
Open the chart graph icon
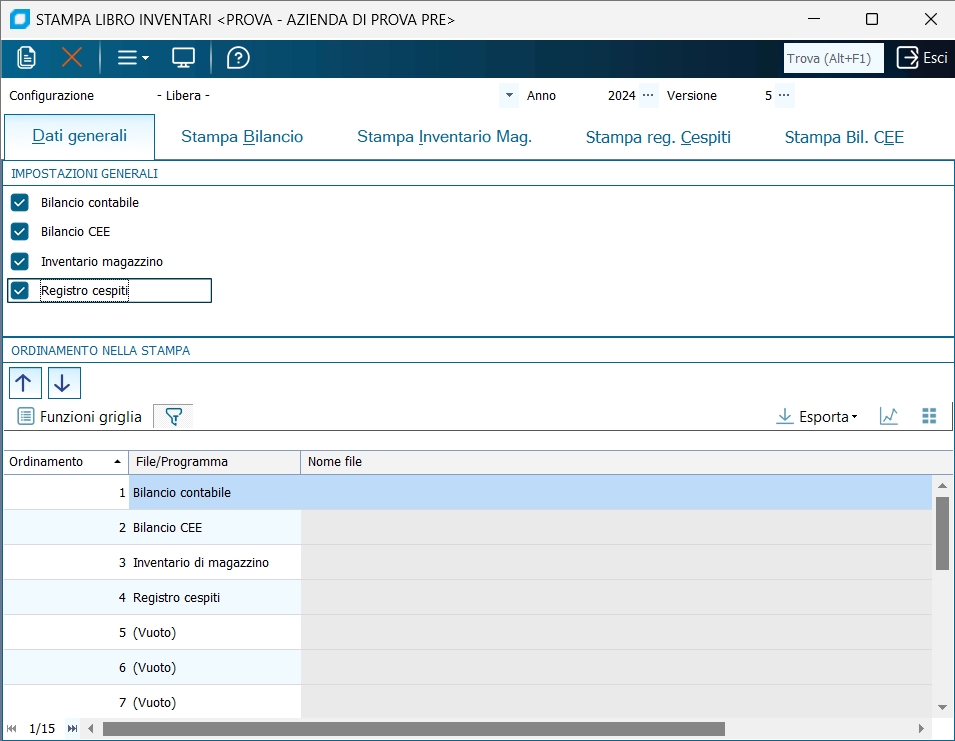pyautogui.click(x=888, y=417)
